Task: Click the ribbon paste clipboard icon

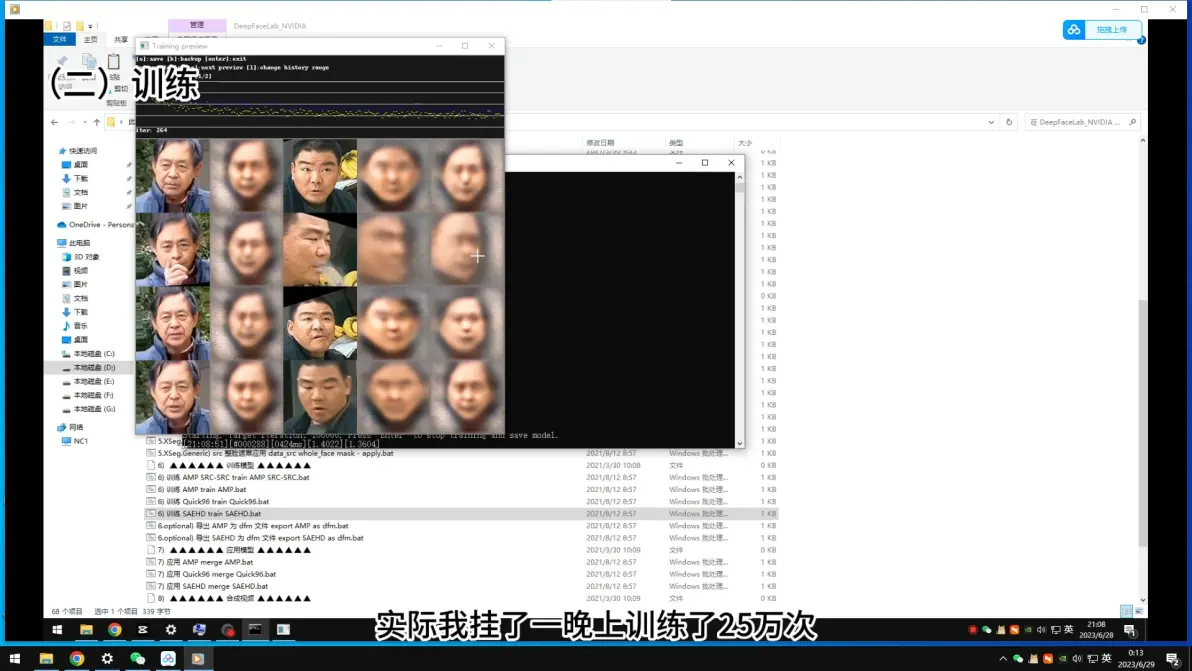Action: click(x=114, y=62)
